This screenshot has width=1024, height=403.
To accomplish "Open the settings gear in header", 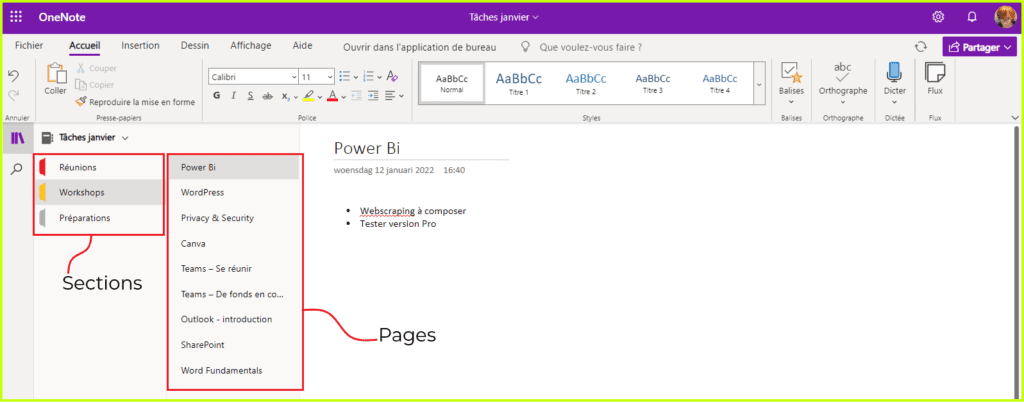I will [938, 17].
